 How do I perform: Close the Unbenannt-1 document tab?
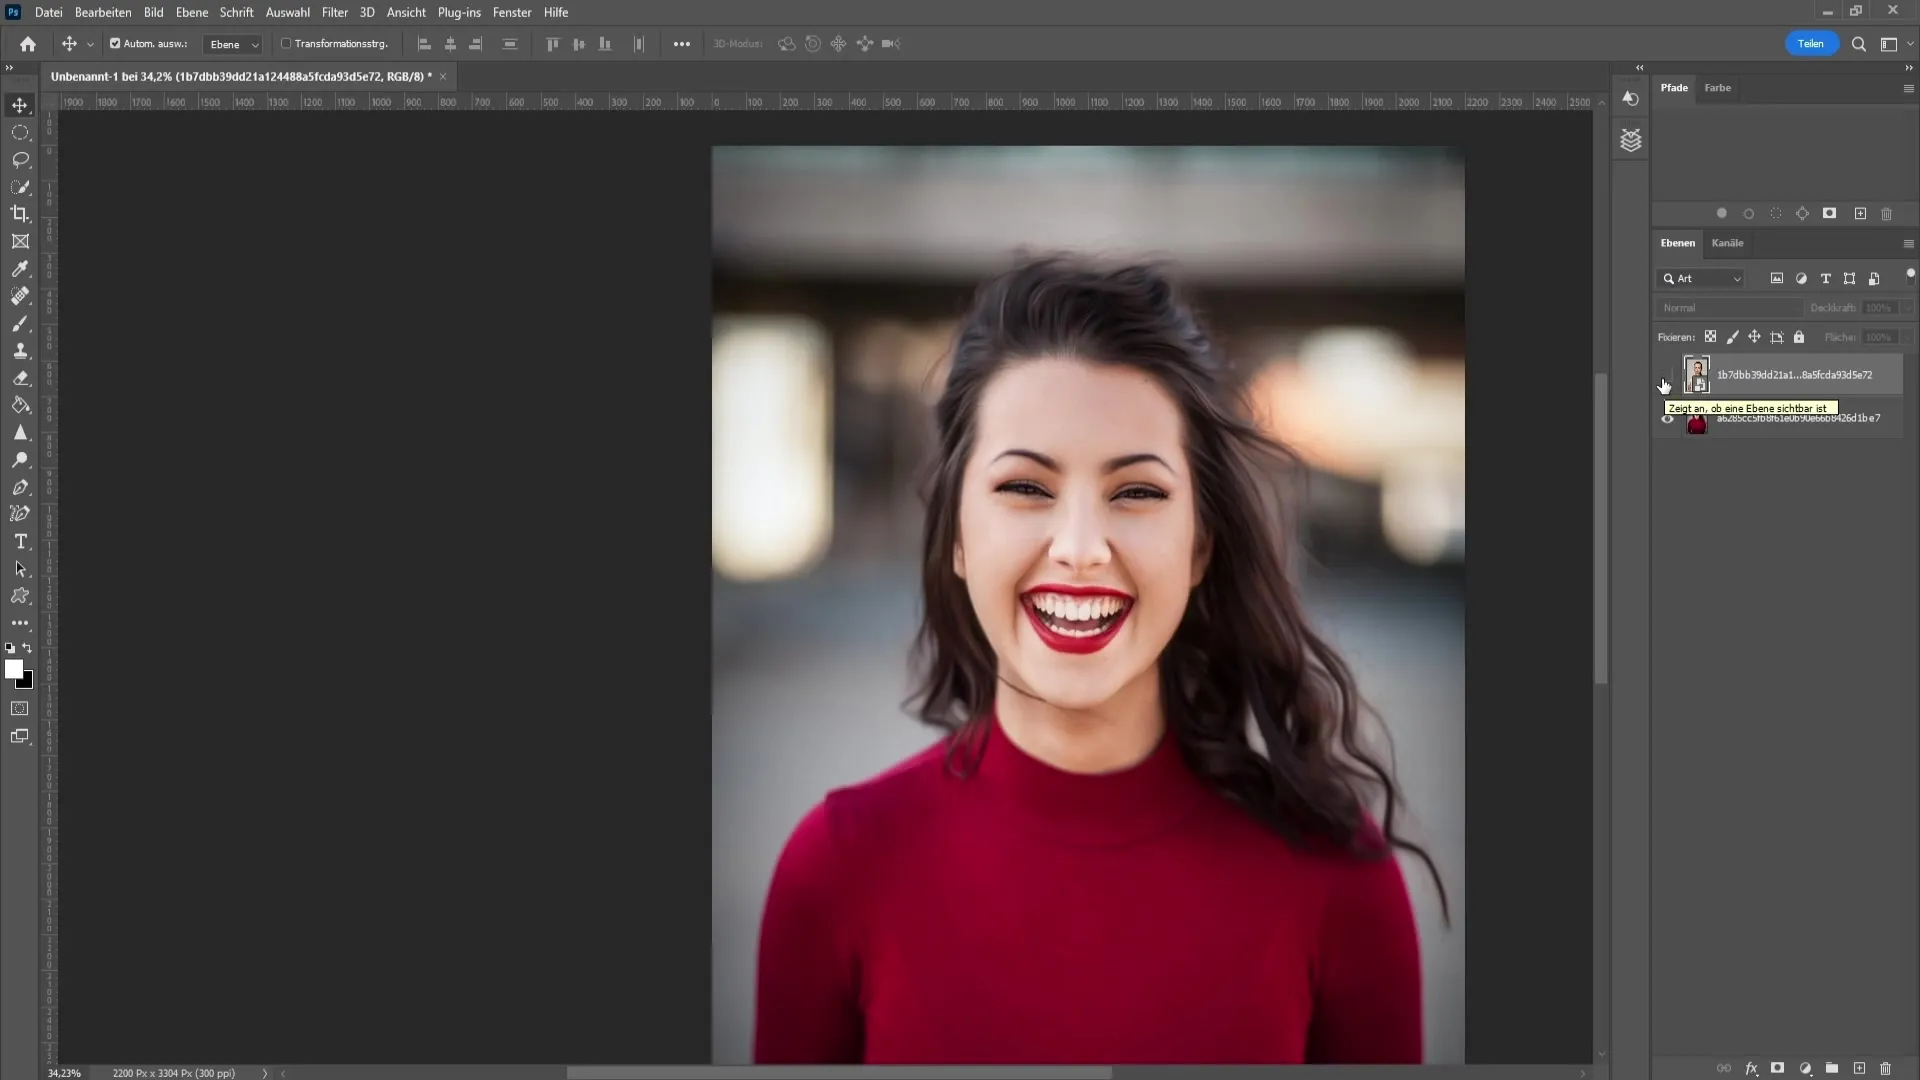click(x=443, y=76)
